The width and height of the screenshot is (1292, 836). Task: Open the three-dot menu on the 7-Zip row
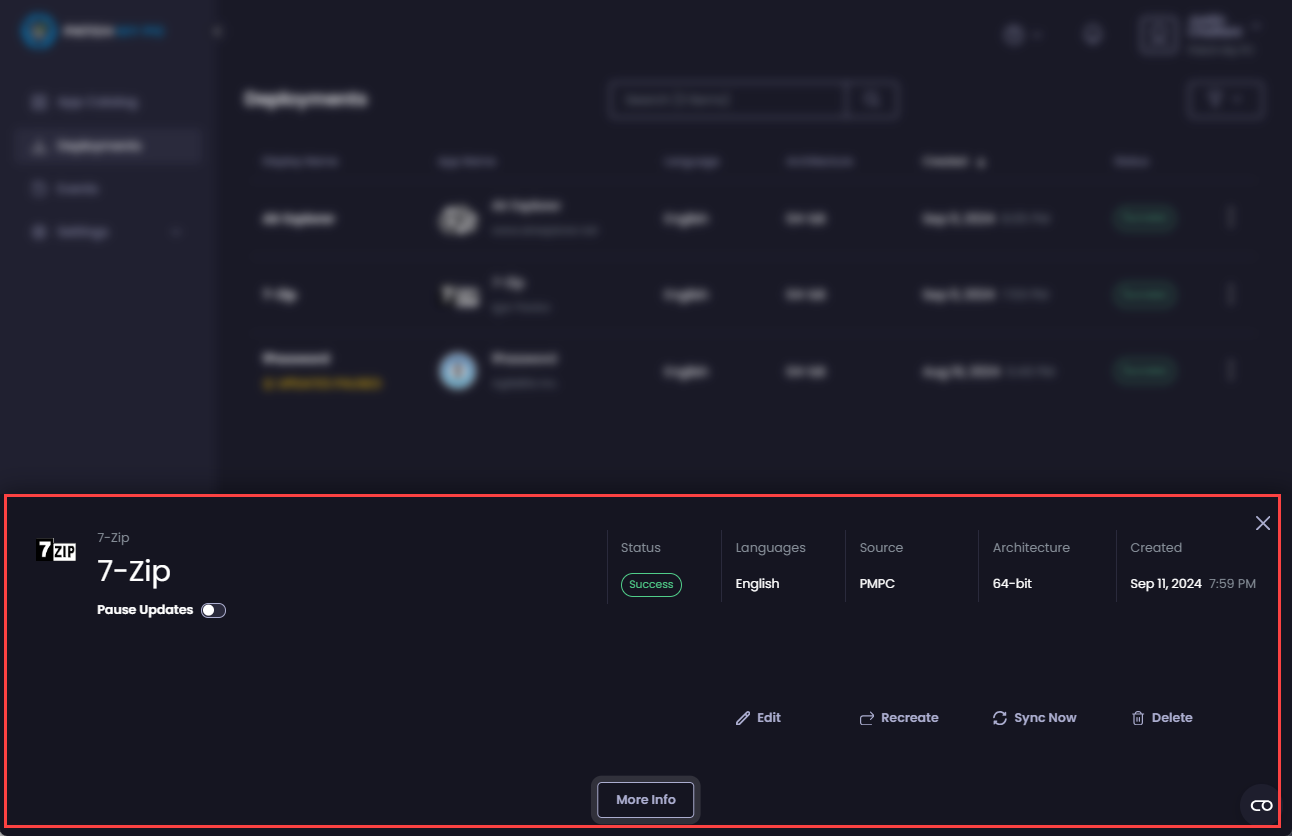(1231, 294)
